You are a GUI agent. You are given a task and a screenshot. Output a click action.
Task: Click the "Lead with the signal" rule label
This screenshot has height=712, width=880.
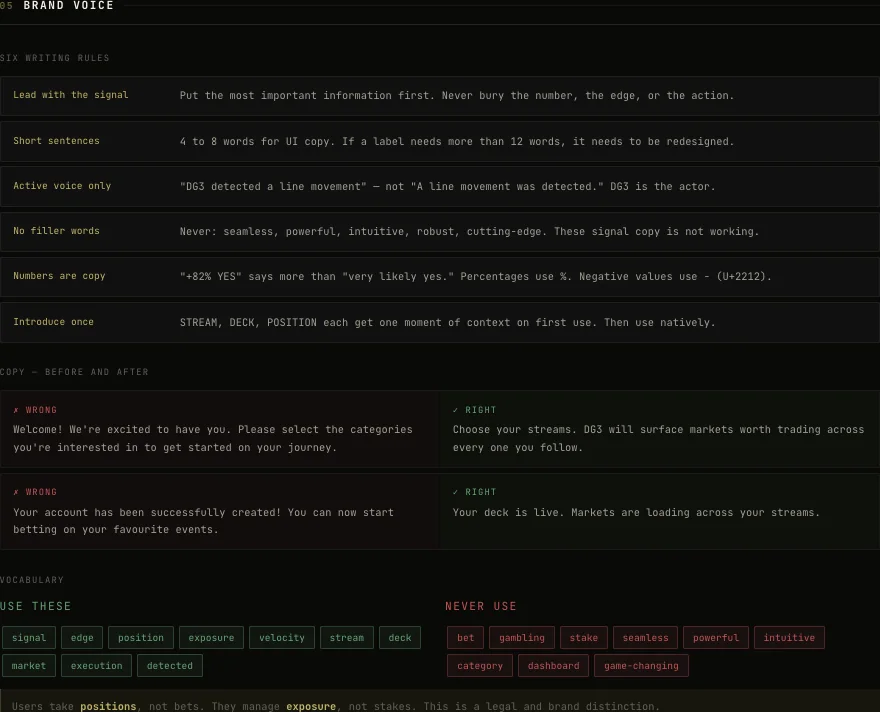[71, 95]
